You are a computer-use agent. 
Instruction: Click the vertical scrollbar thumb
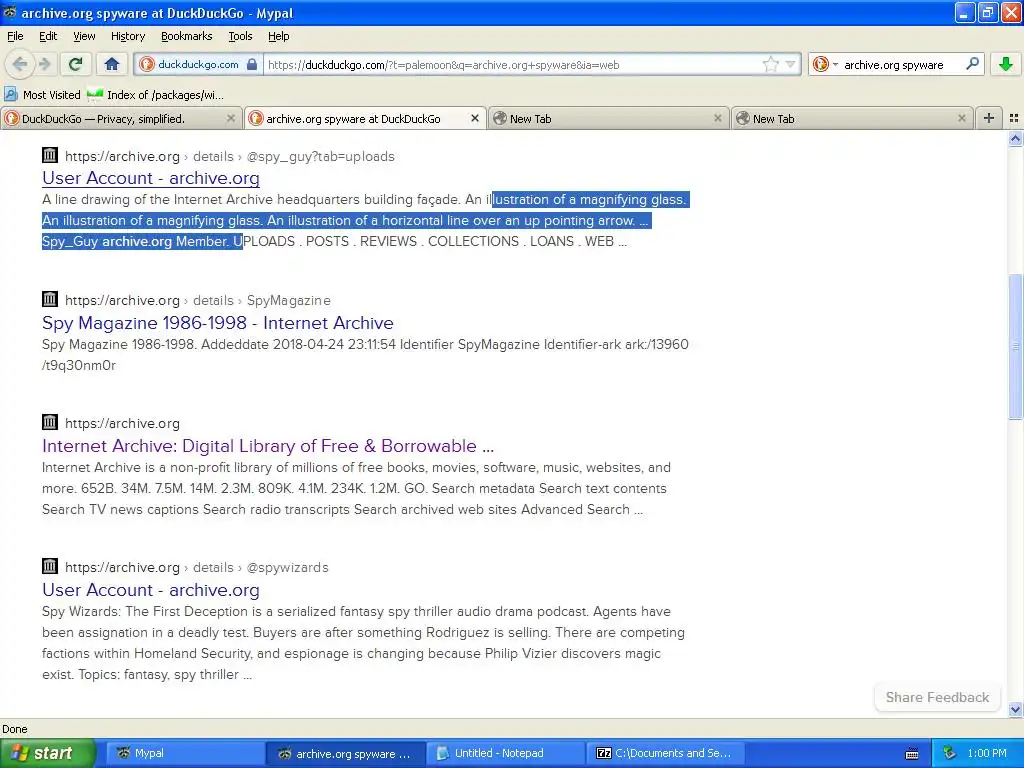pyautogui.click(x=1015, y=347)
